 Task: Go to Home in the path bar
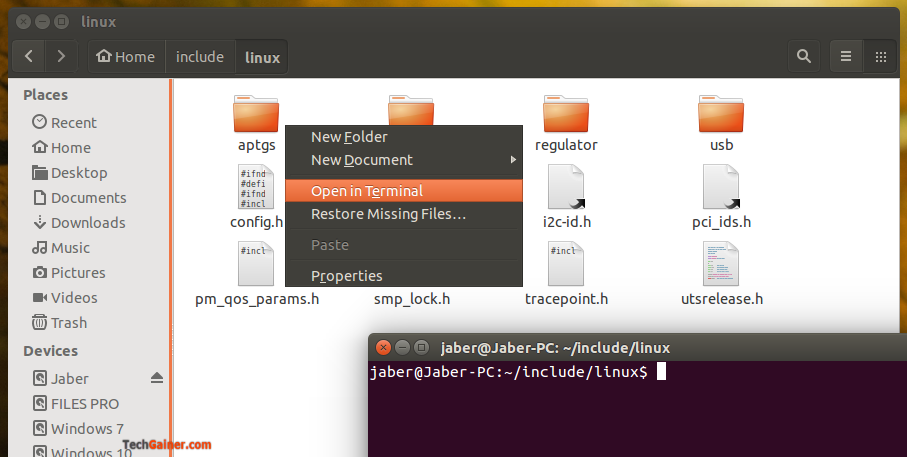[x=126, y=57]
